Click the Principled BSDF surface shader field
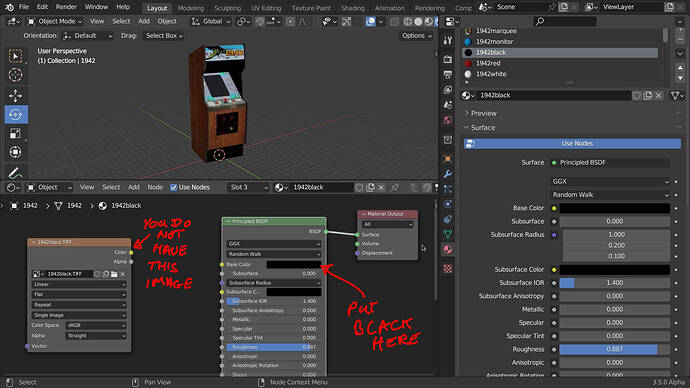Viewport: 690px width, 388px height. coord(610,162)
